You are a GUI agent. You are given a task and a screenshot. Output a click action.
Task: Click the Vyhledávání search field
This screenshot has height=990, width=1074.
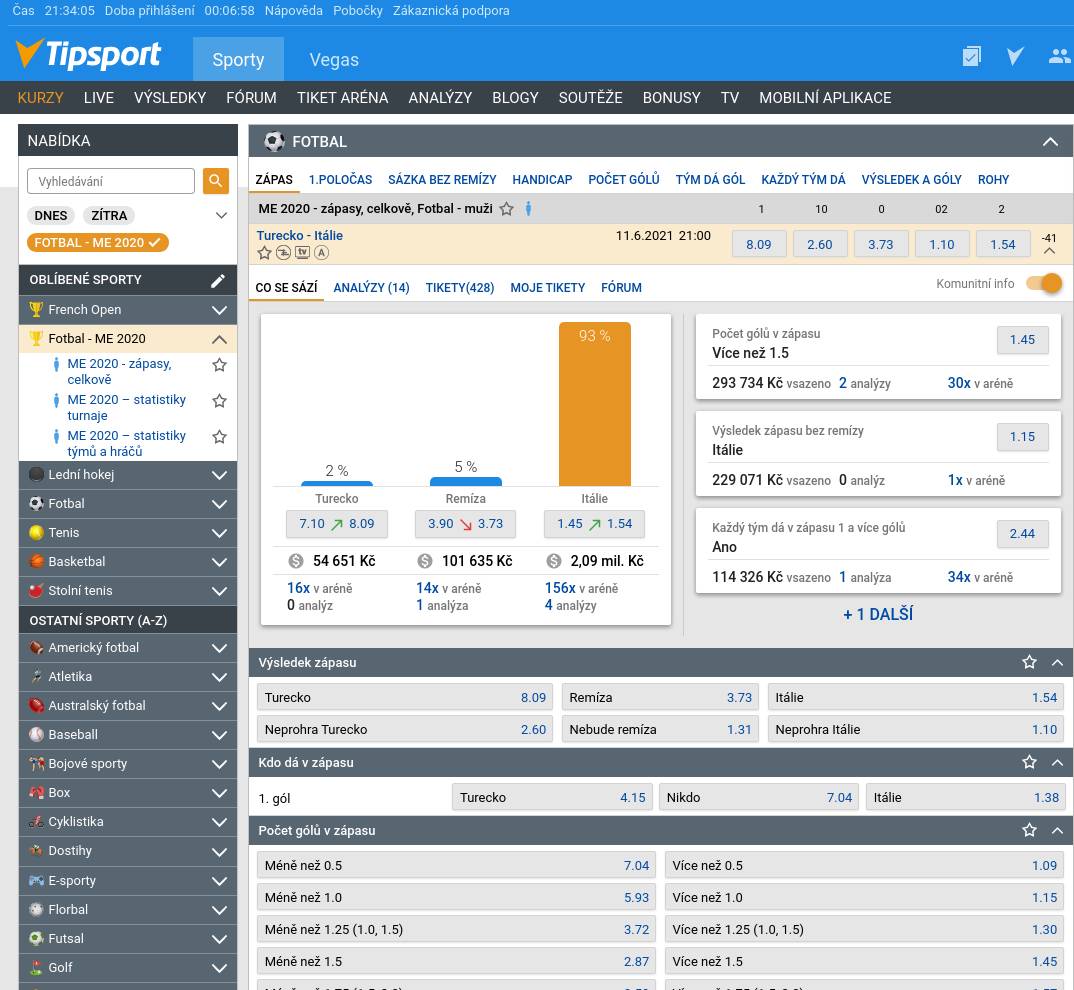(x=111, y=181)
